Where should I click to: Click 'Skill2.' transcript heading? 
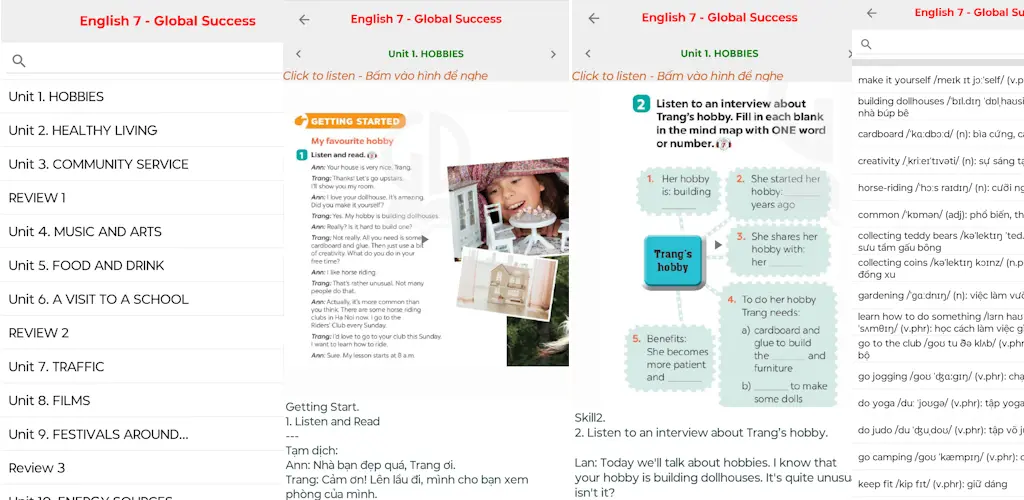tap(590, 418)
